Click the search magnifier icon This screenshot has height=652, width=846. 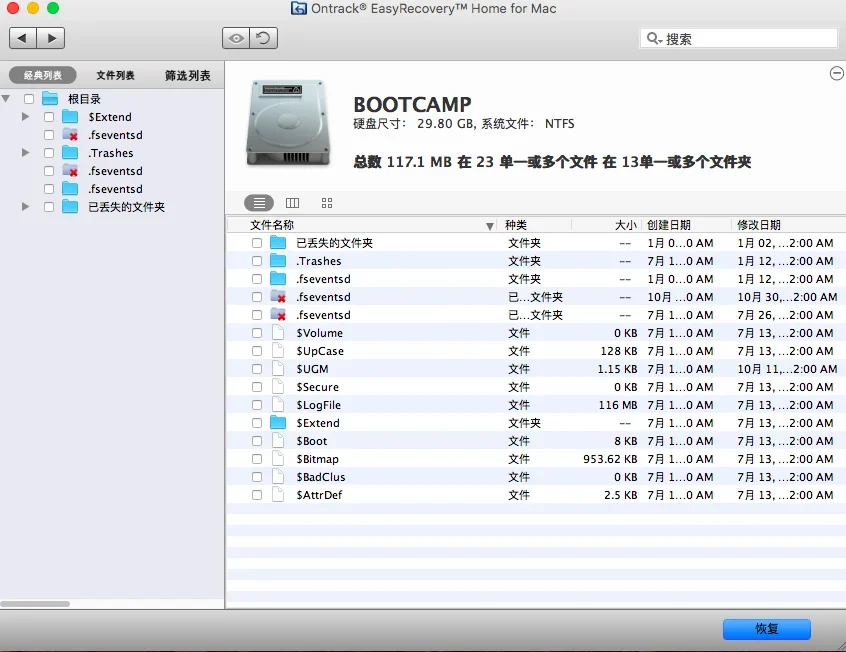(652, 38)
